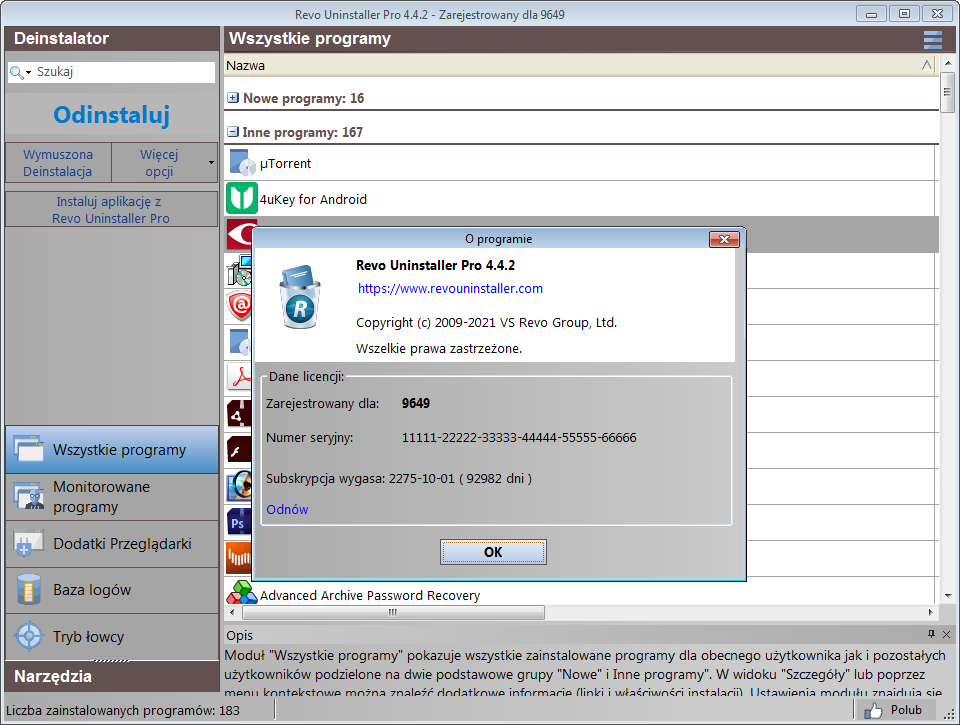Click the search magnifier icon
The image size is (960, 725).
click(17, 72)
